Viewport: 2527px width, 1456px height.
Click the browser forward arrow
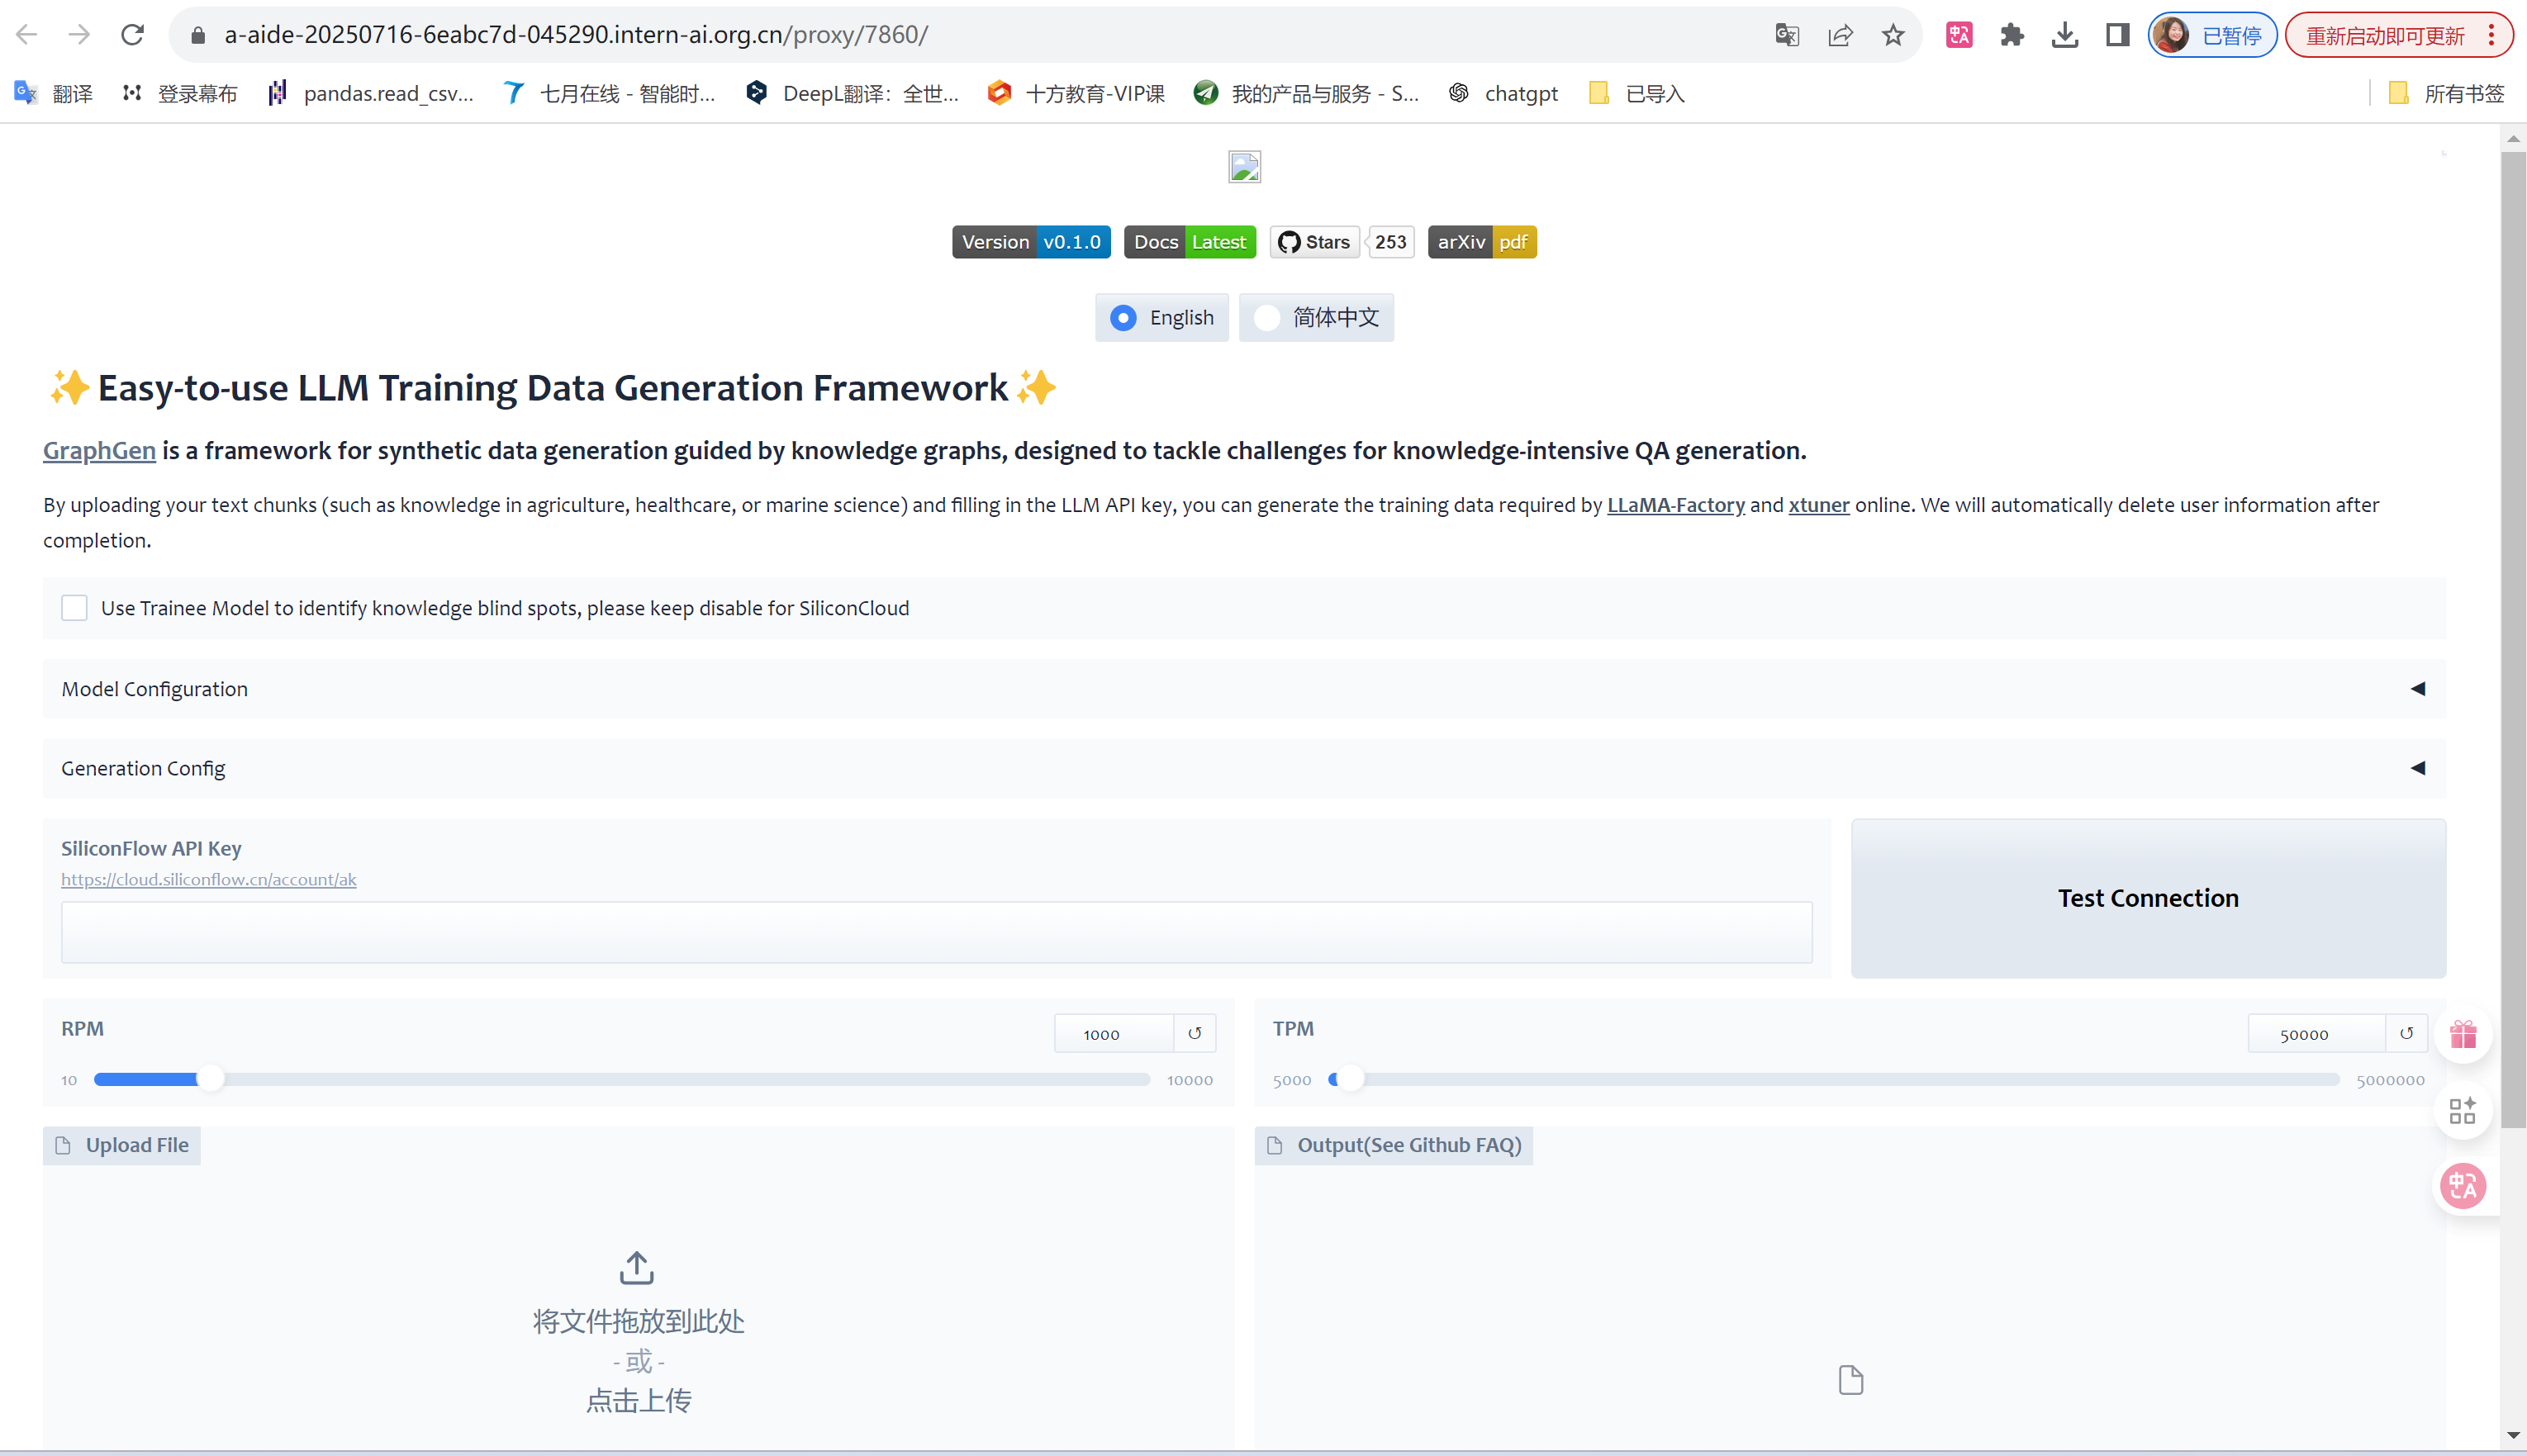pos(79,35)
